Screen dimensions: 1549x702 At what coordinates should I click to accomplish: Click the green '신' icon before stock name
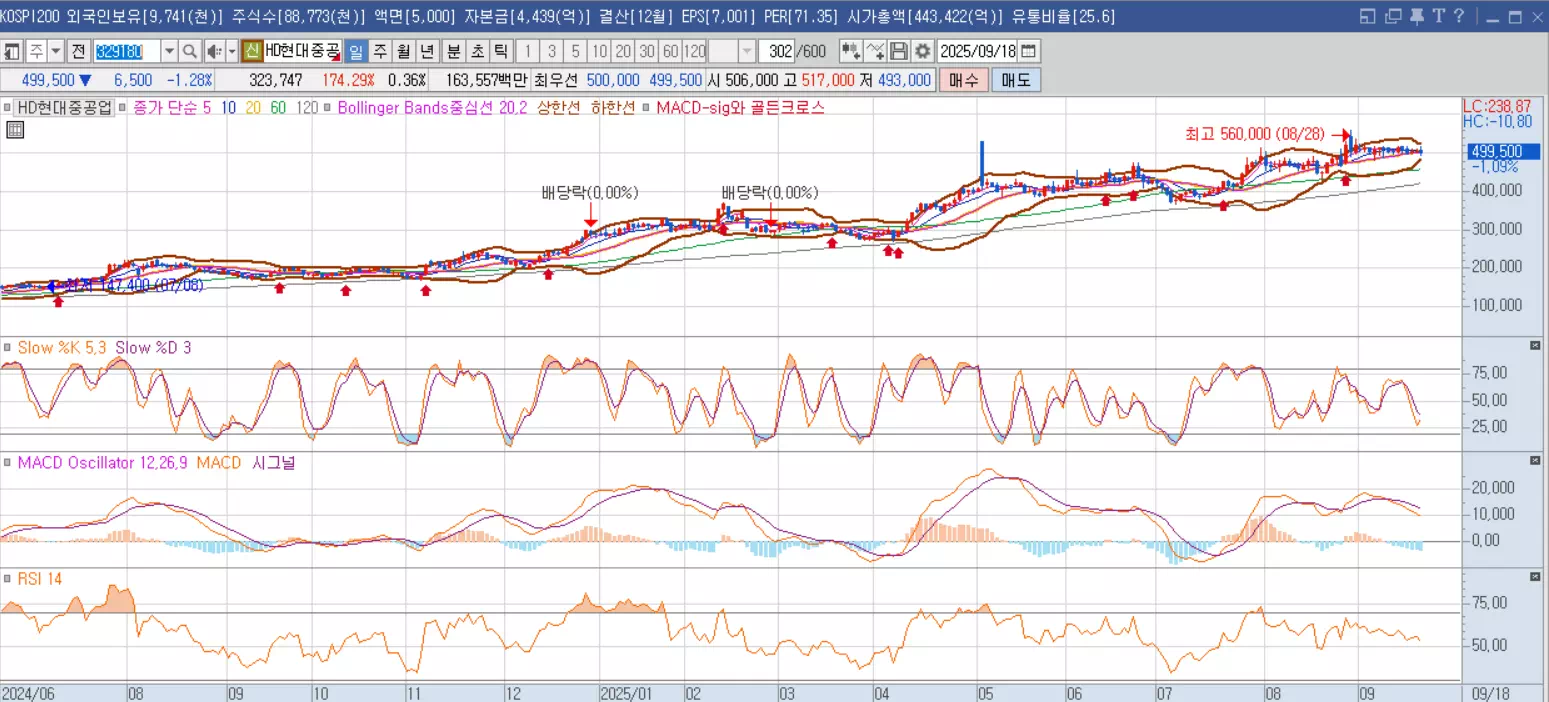point(252,51)
